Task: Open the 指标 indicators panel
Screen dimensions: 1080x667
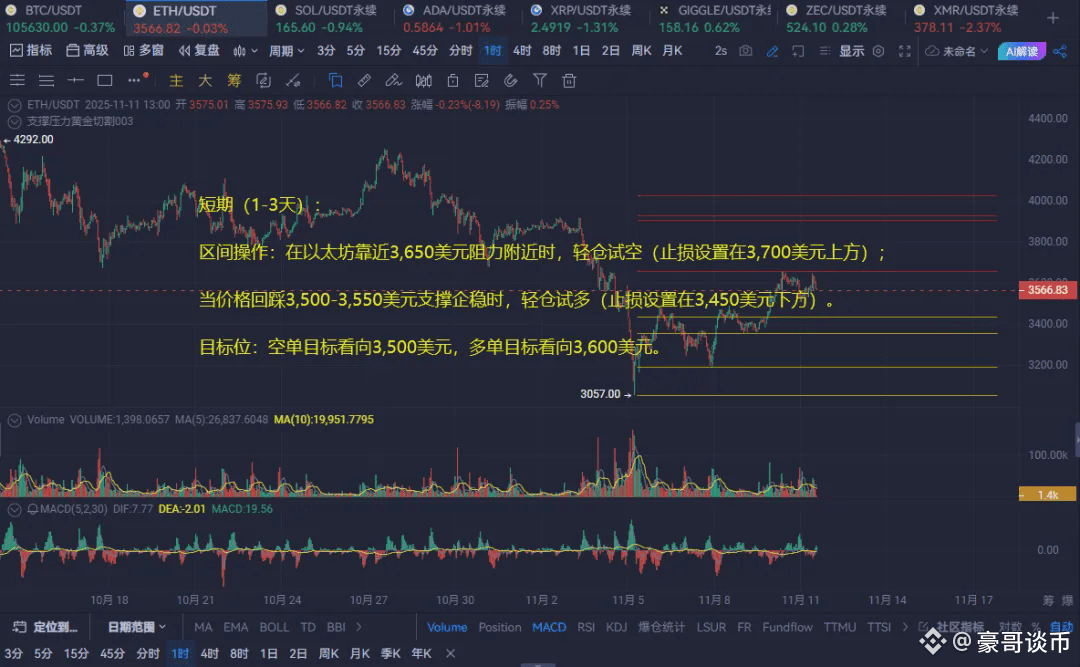Action: pyautogui.click(x=37, y=51)
